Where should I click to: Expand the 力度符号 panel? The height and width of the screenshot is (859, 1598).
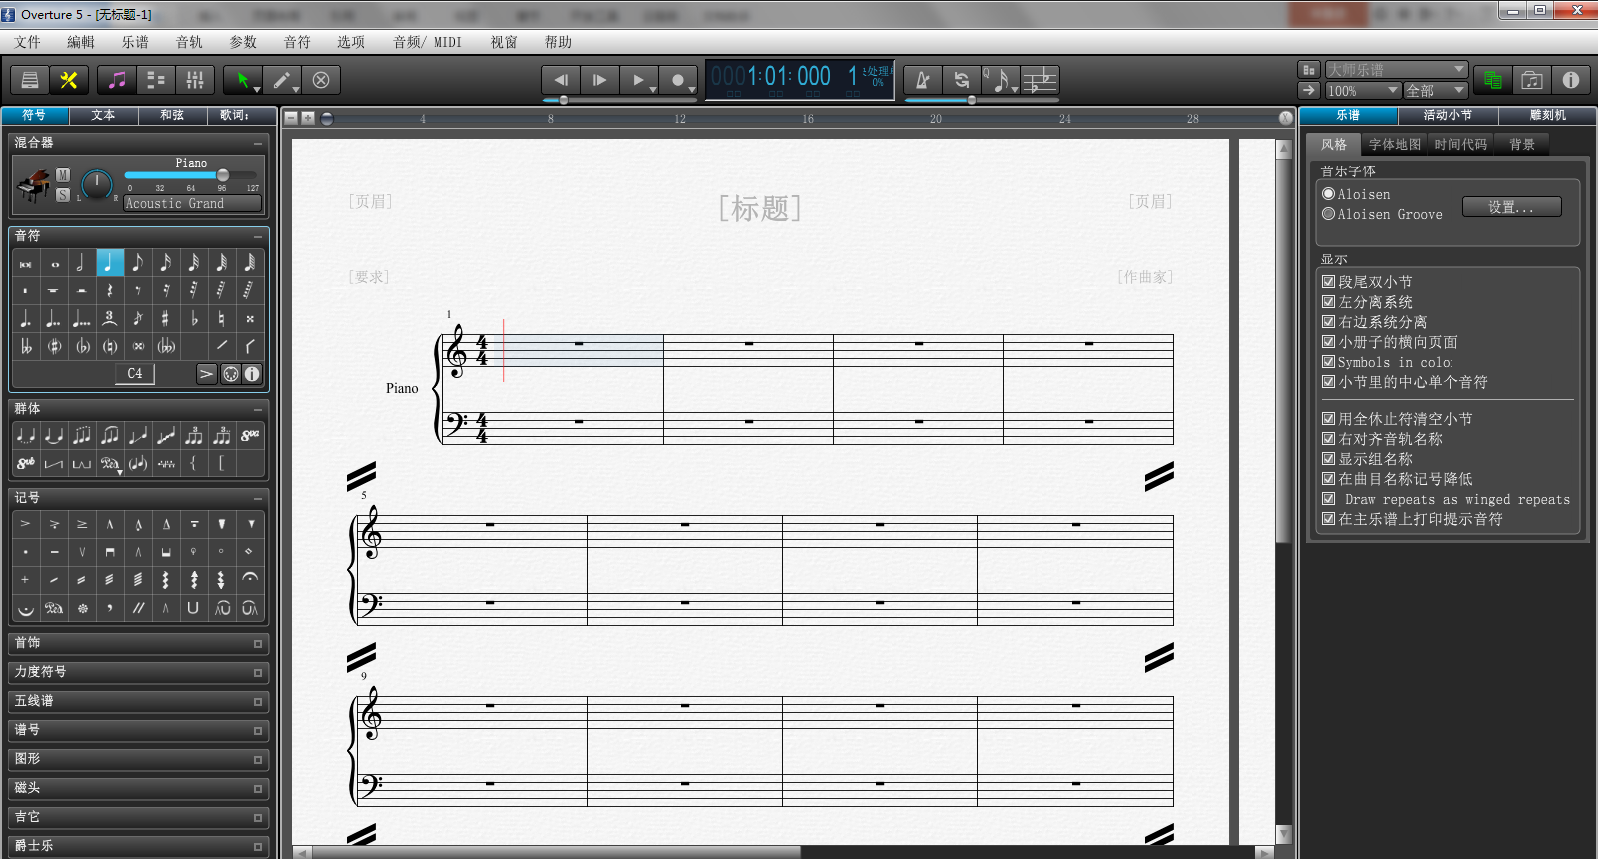(138, 672)
